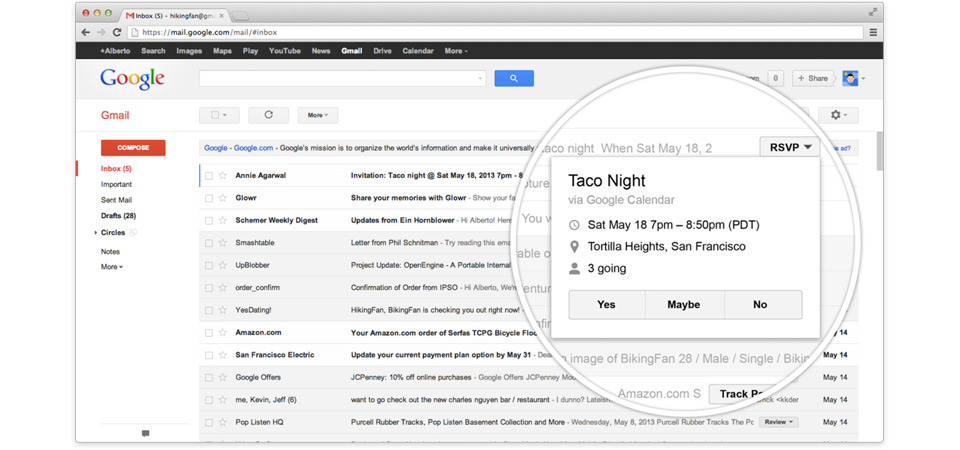
Task: Tick checkbox for Glowr email
Action: pos(209,198)
